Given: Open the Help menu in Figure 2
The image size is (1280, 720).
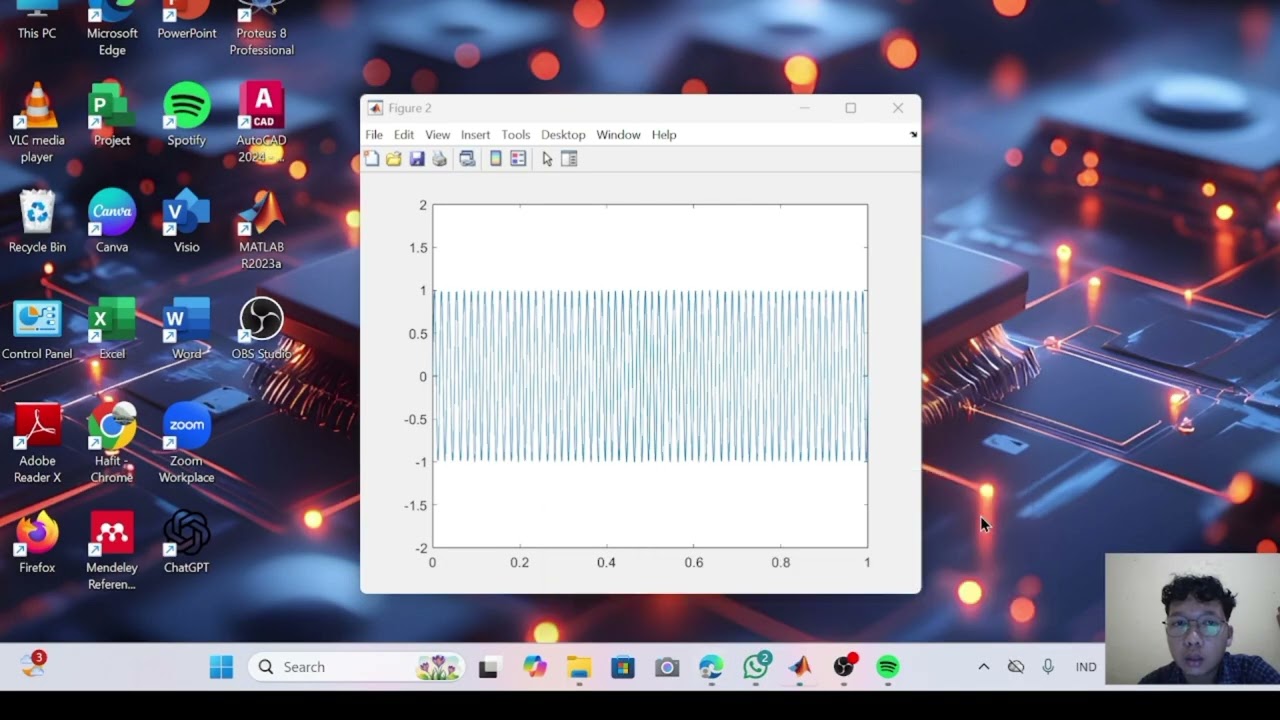Looking at the screenshot, I should click(664, 135).
